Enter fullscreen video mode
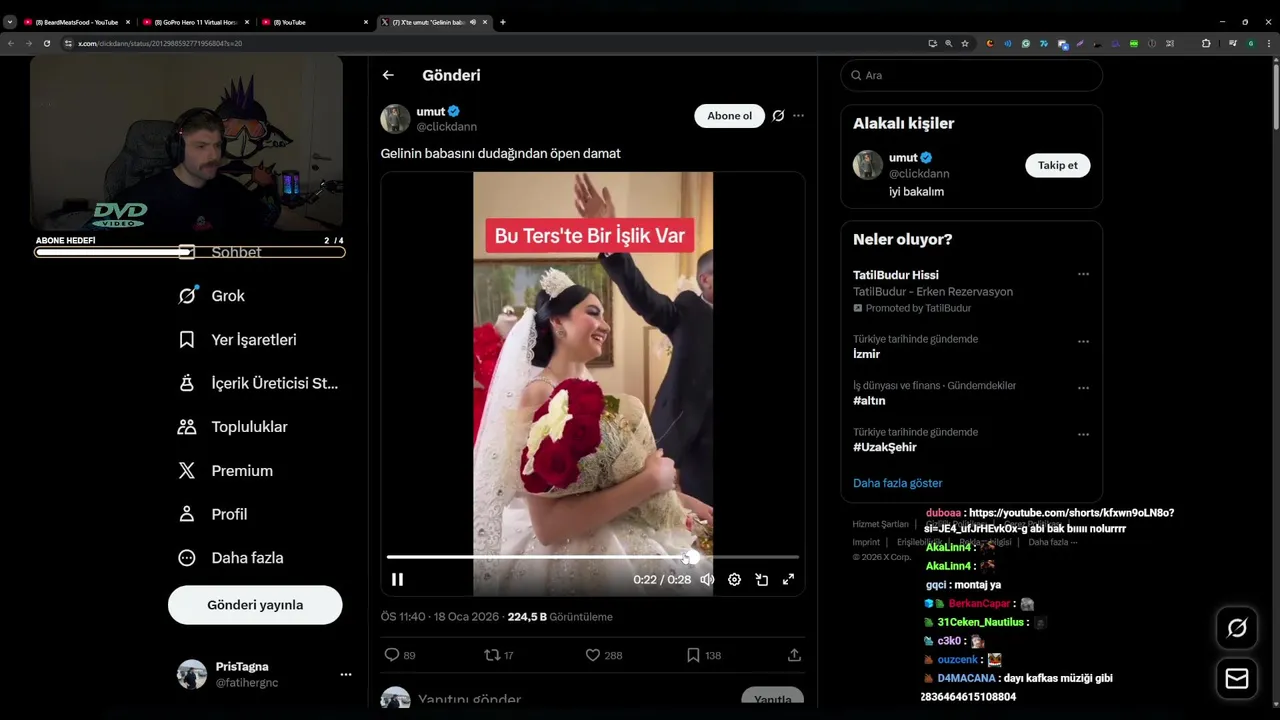1280x720 pixels. (788, 579)
